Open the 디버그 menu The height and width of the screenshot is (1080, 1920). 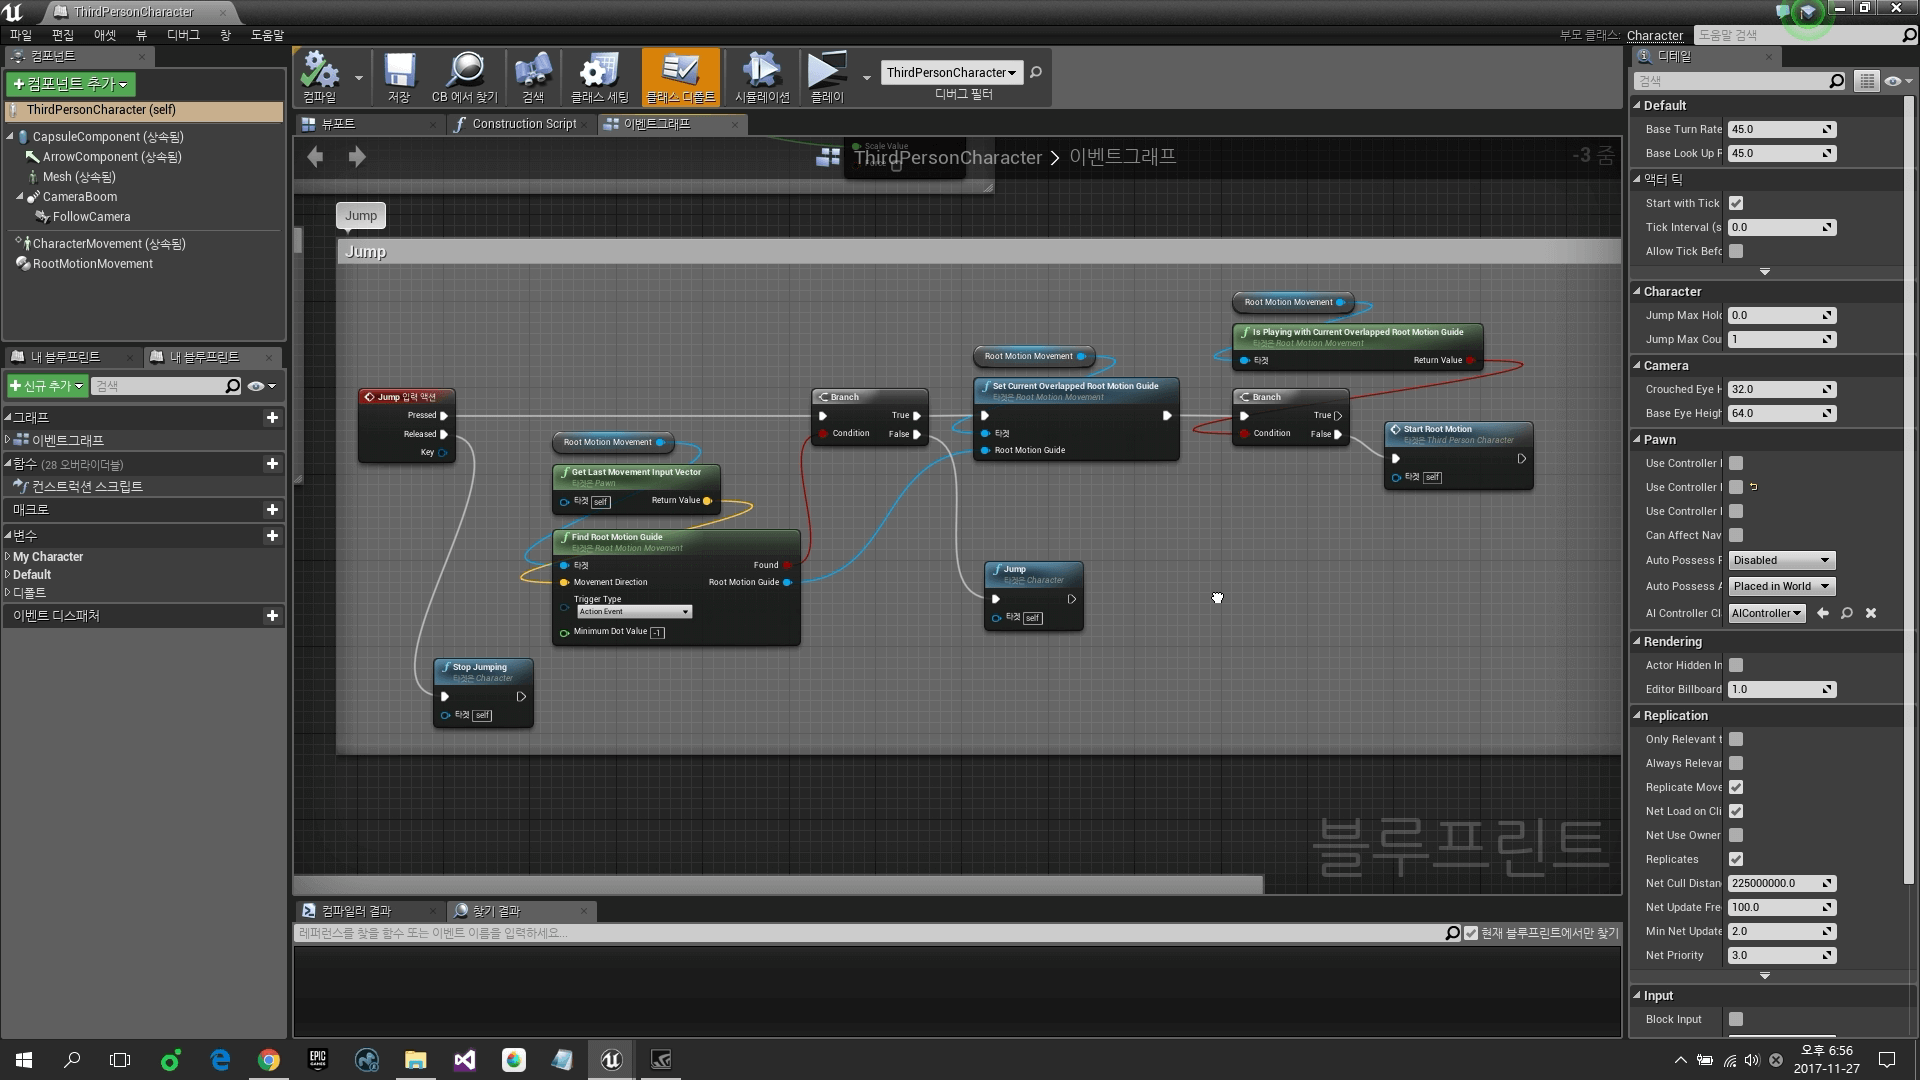tap(182, 34)
